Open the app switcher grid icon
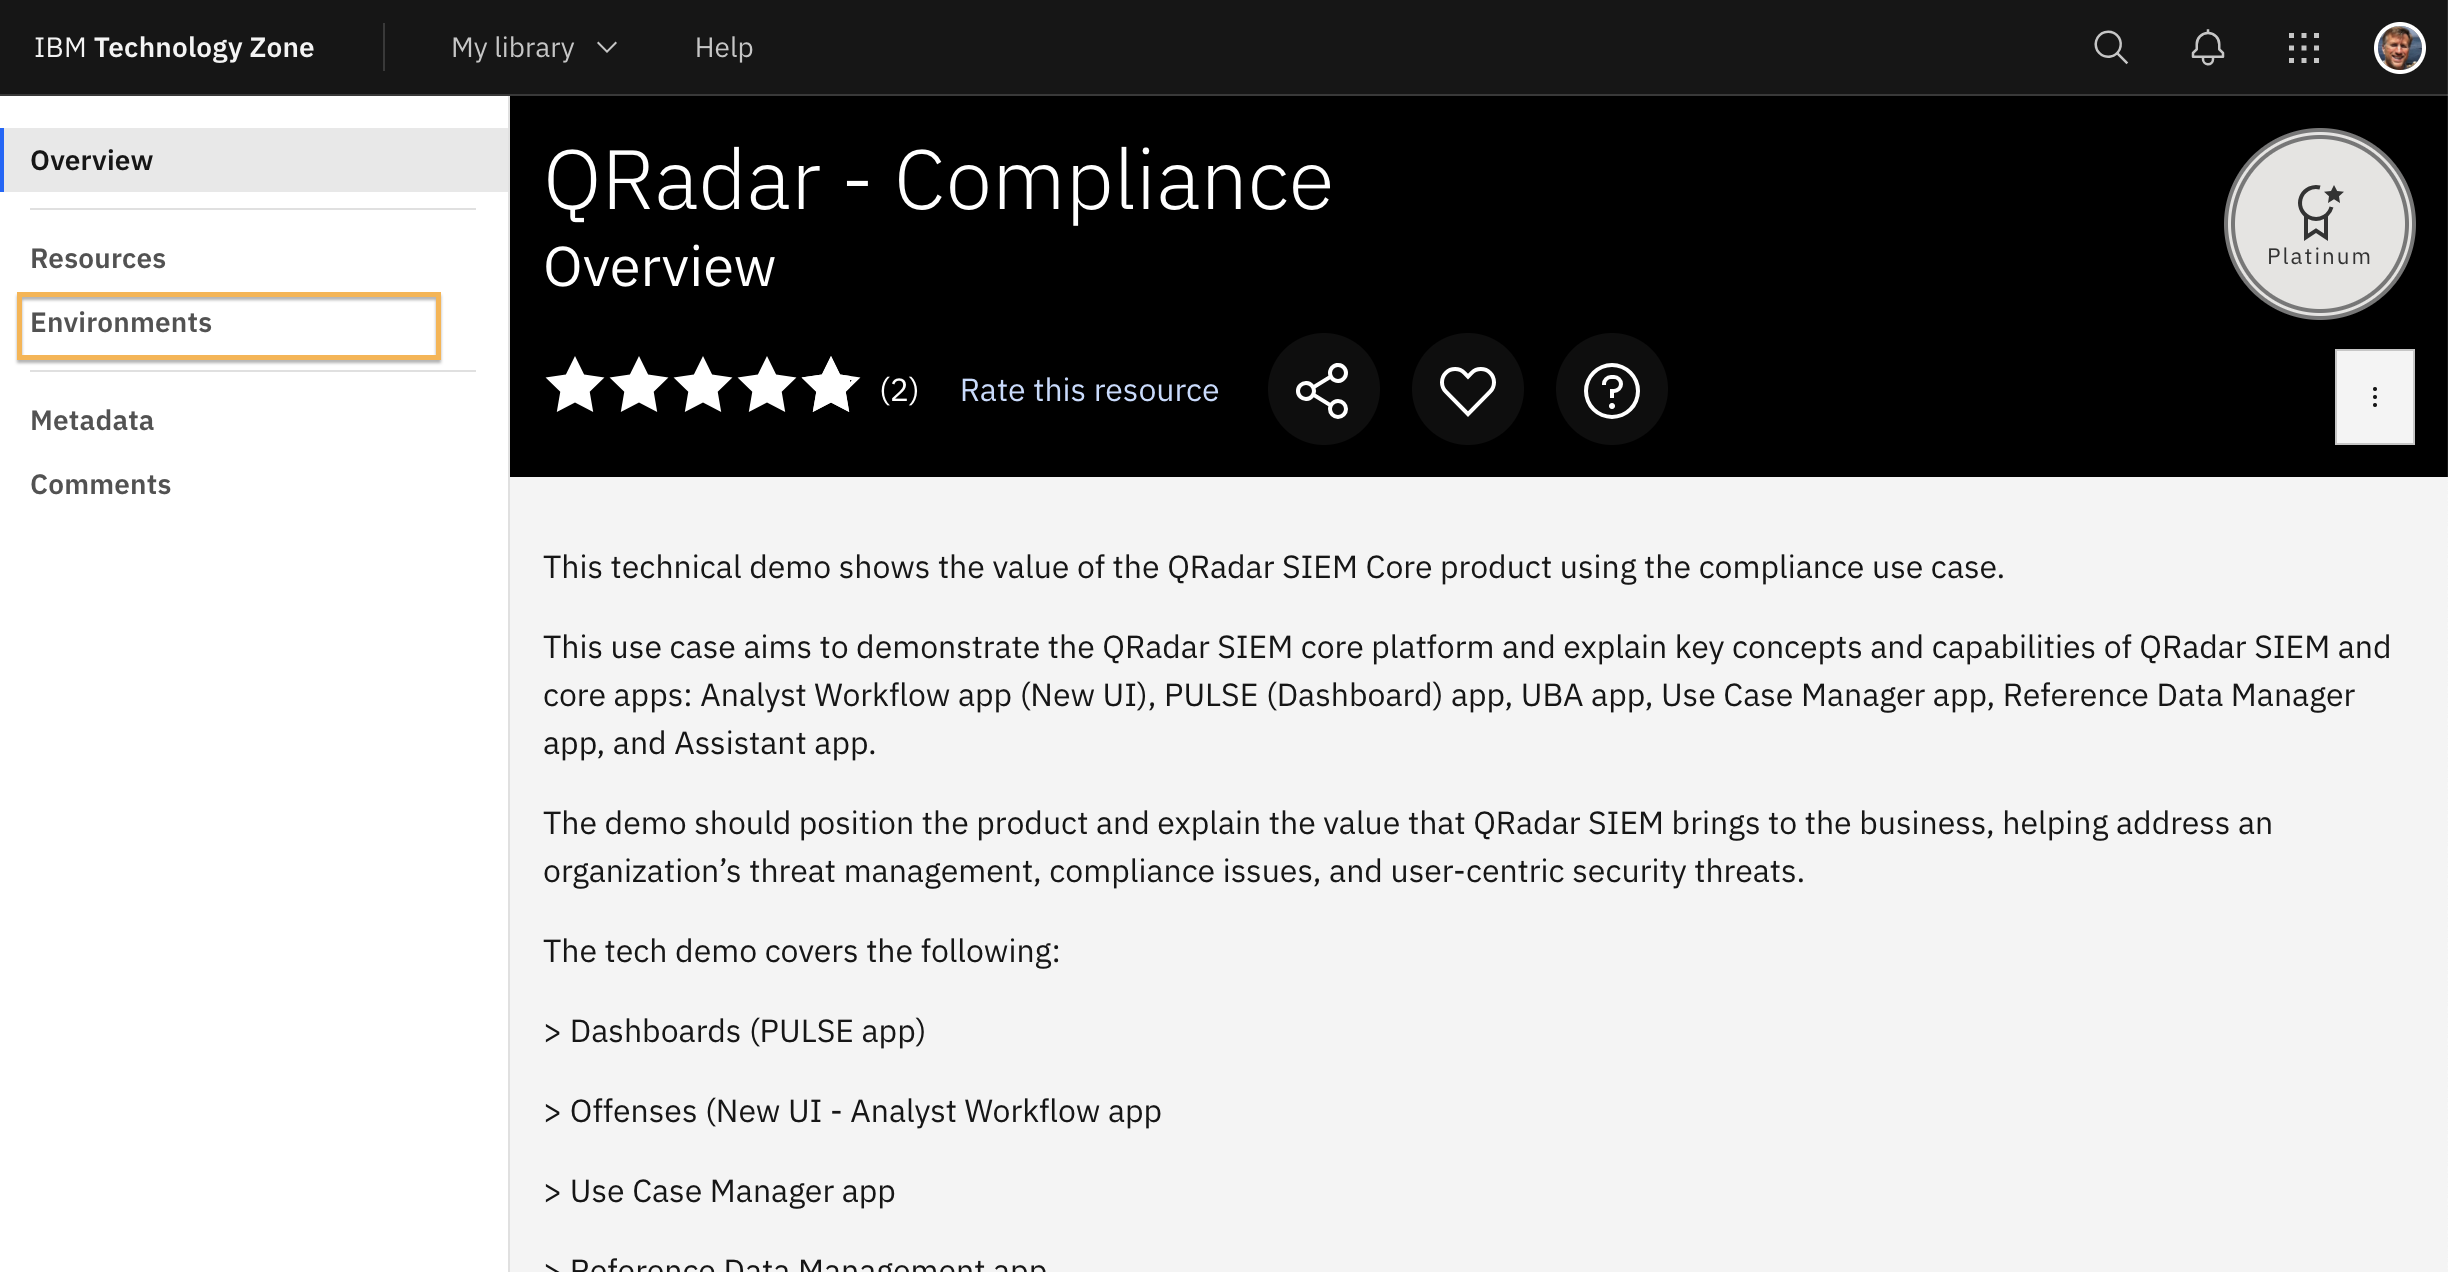Viewport: 2448px width, 1272px height. tap(2303, 47)
